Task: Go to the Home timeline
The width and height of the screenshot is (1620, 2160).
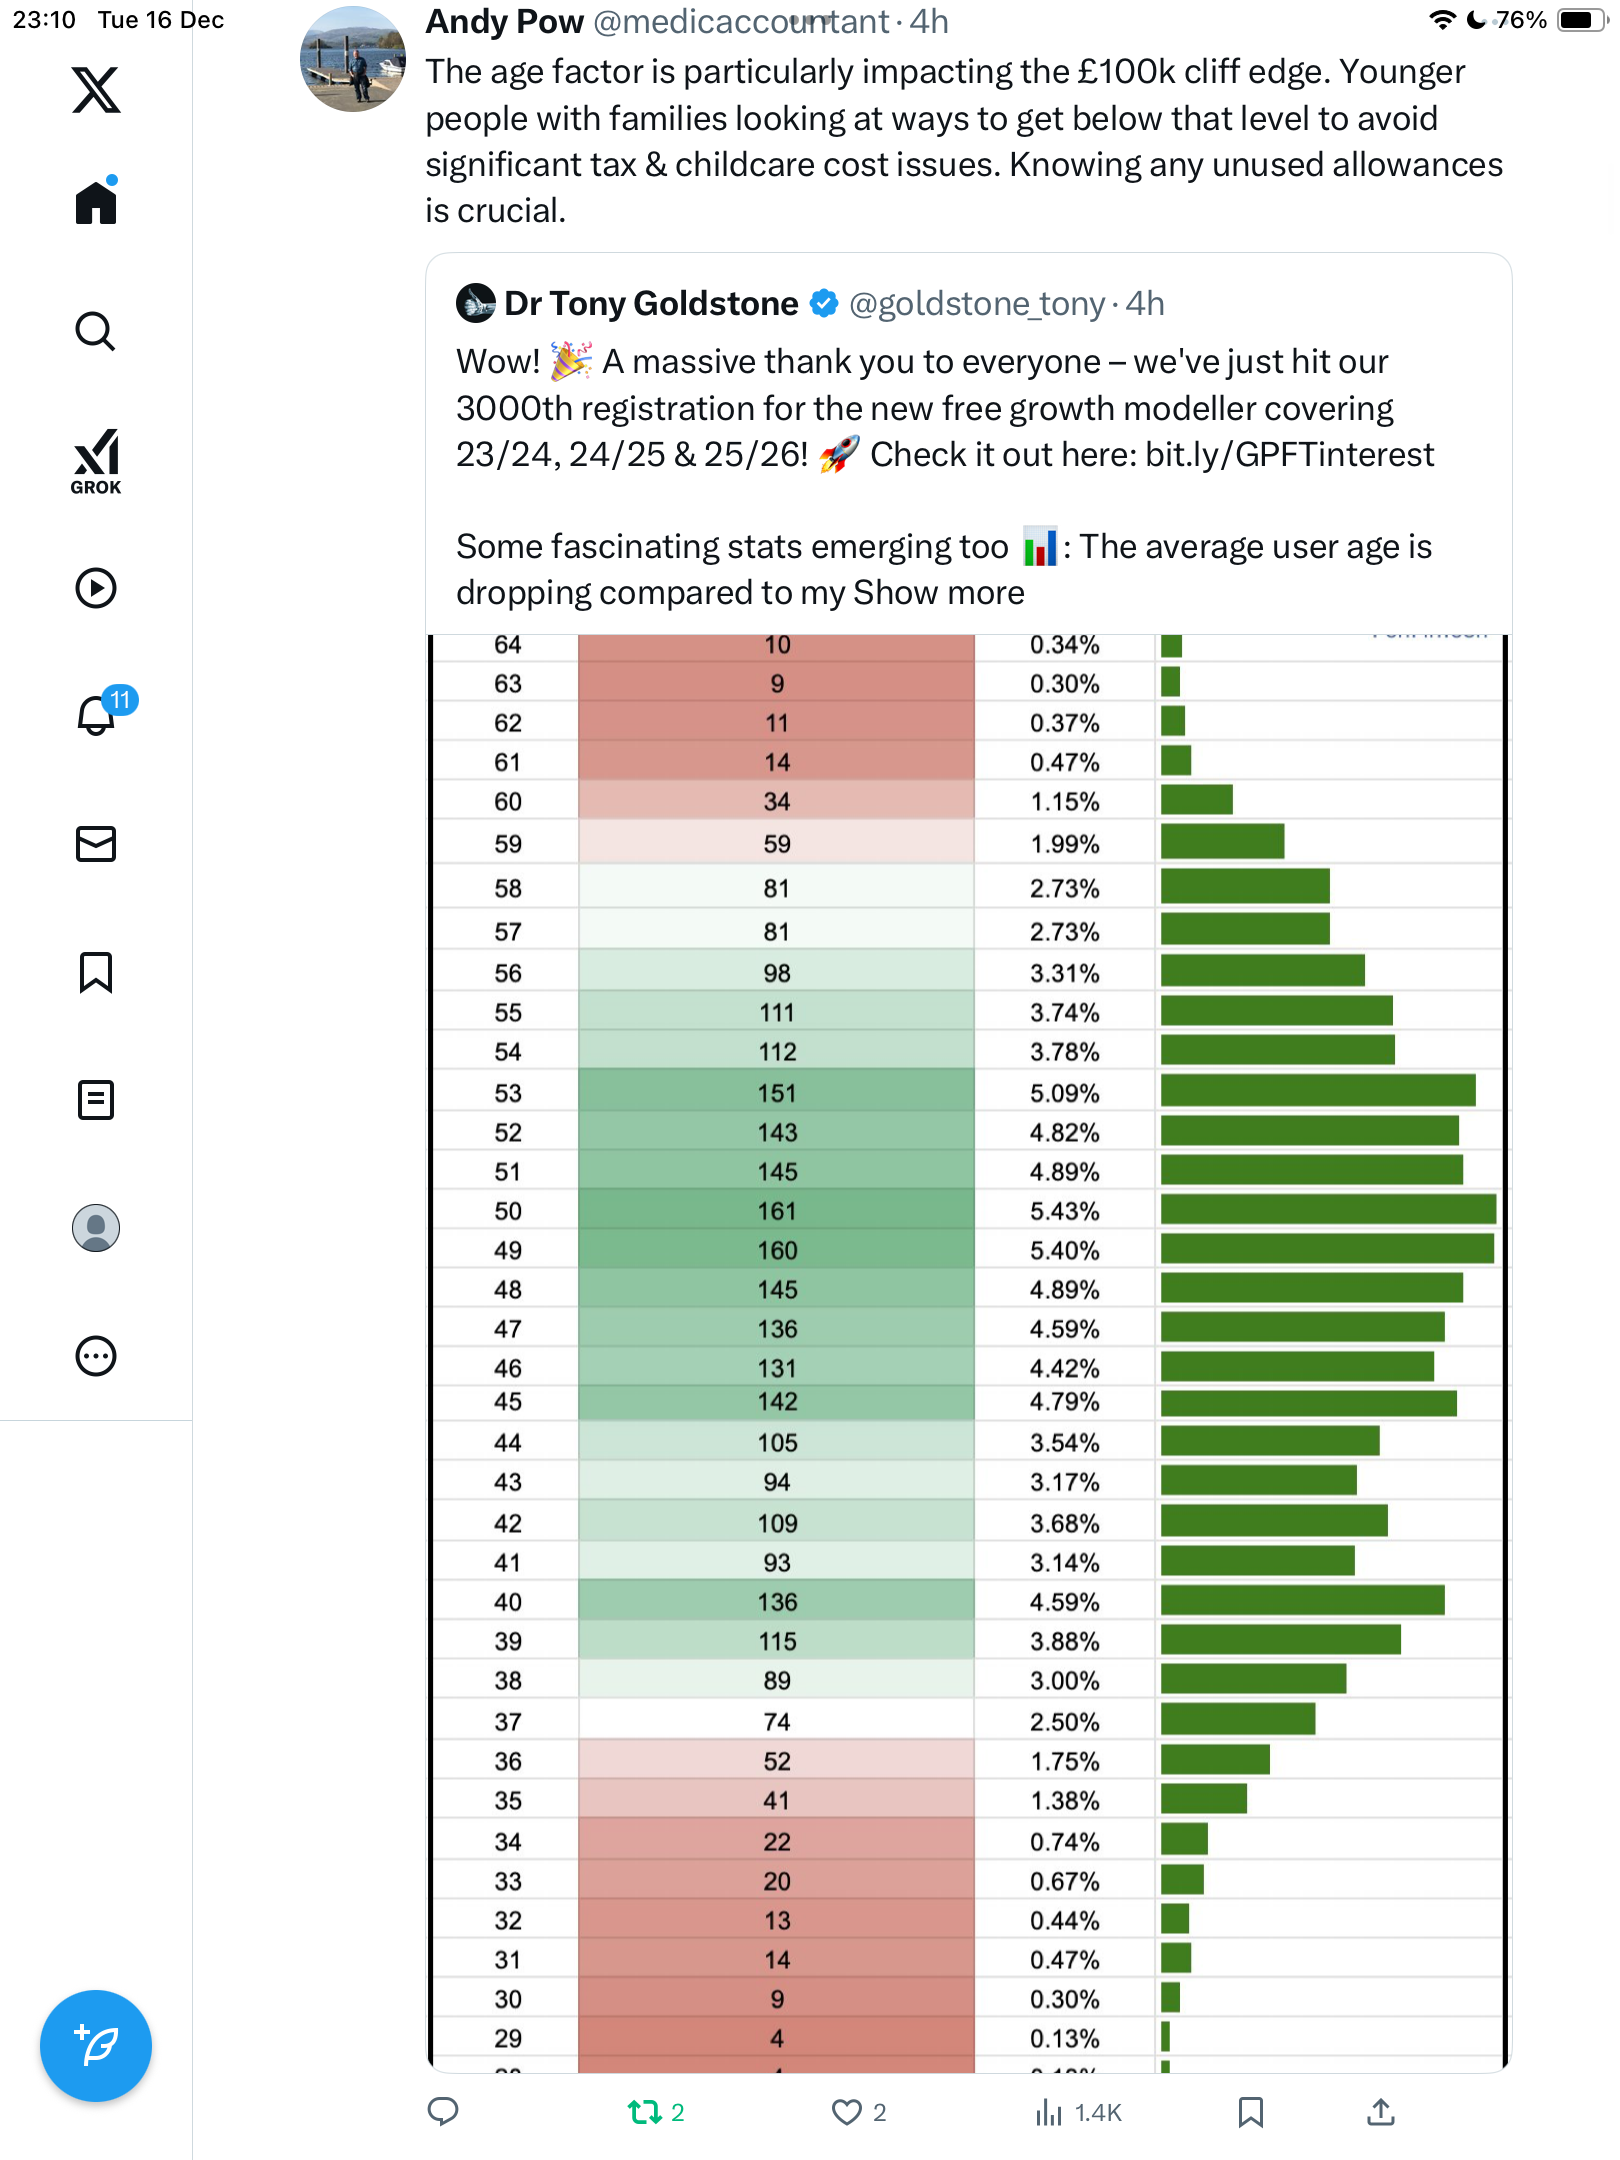Action: pyautogui.click(x=96, y=203)
